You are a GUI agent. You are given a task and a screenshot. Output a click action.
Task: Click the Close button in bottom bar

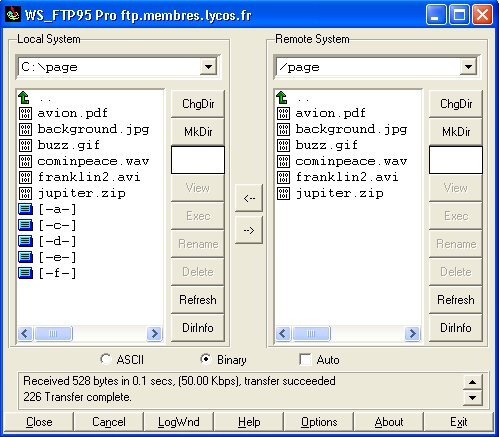click(39, 422)
